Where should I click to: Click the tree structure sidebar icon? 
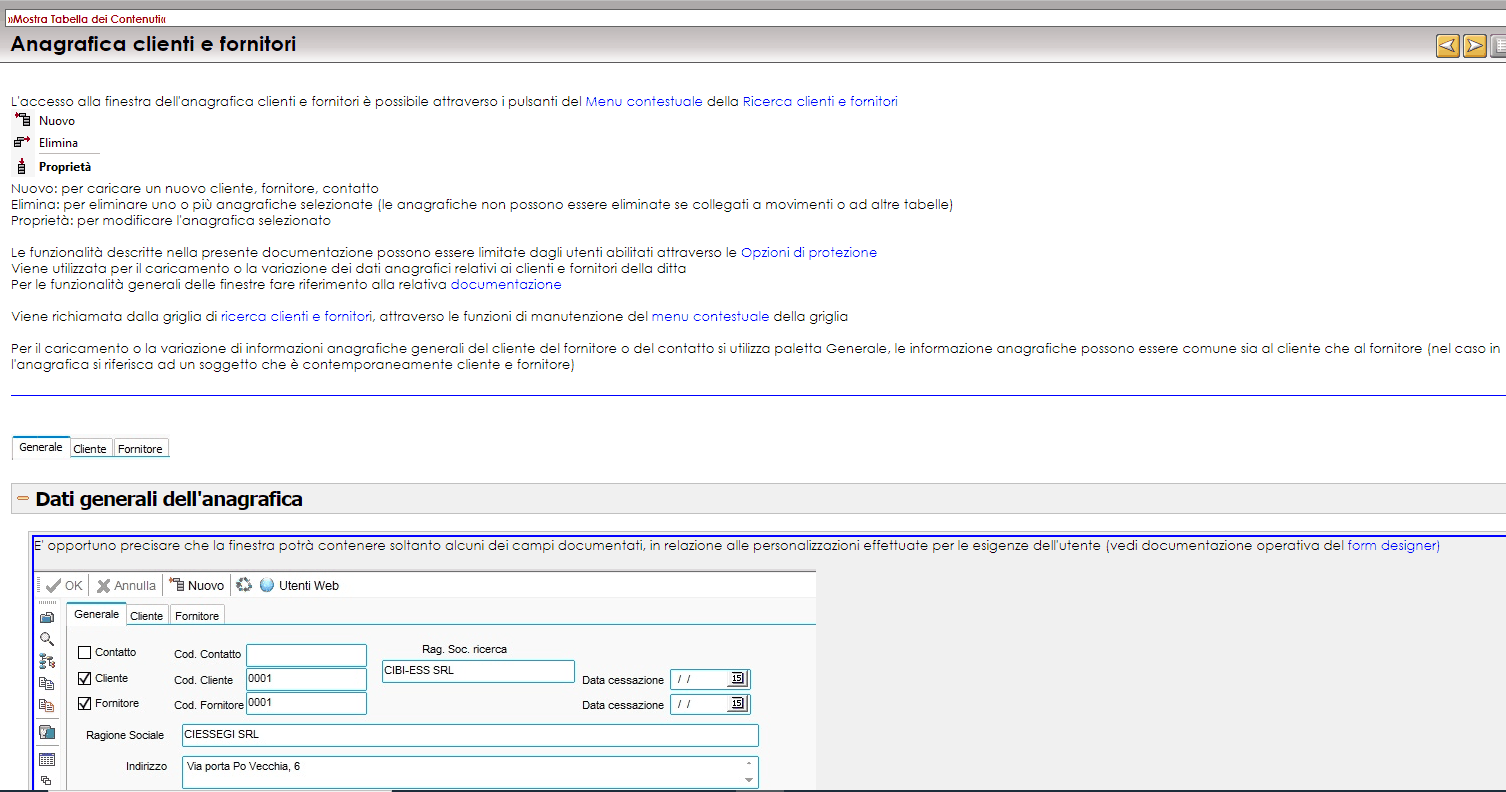click(47, 661)
